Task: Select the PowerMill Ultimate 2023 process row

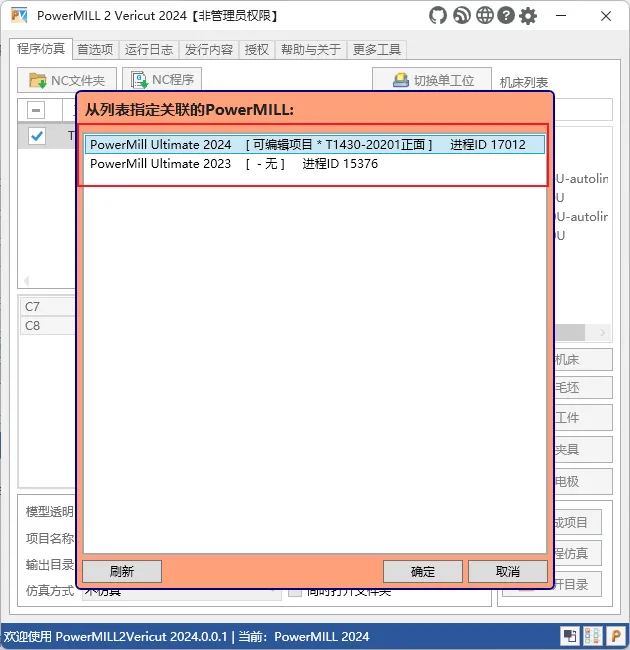Action: [x=315, y=164]
